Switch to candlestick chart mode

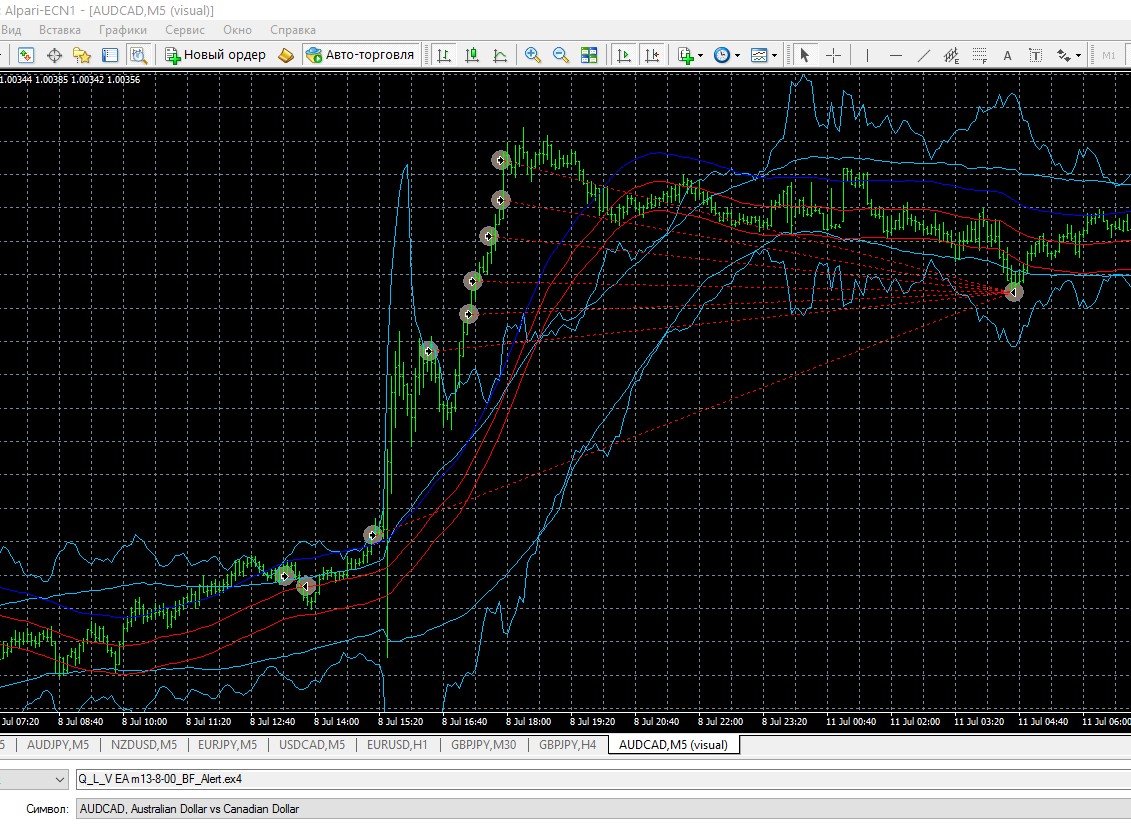tap(472, 55)
